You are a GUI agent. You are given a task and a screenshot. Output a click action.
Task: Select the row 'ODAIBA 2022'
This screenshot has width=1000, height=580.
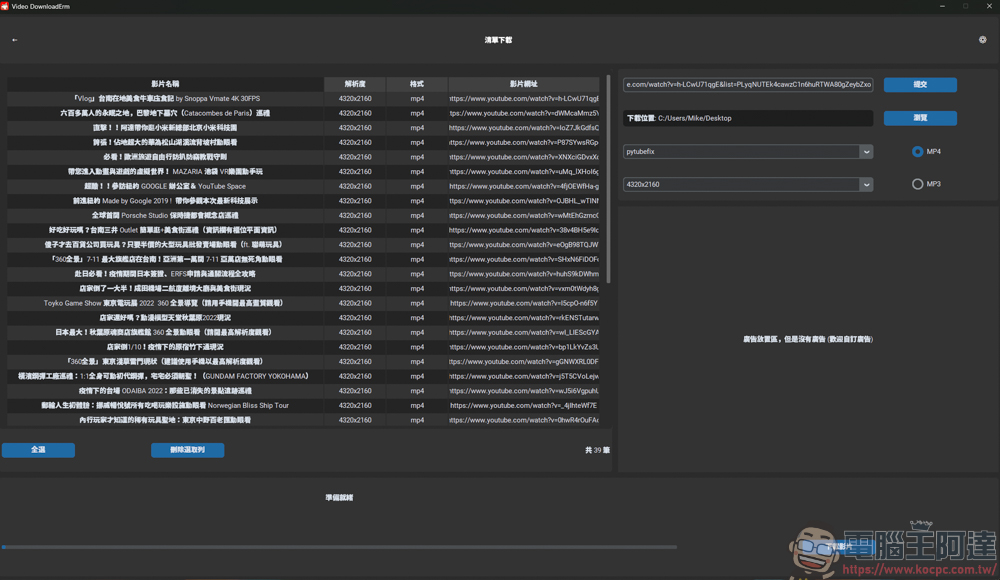pyautogui.click(x=303, y=390)
